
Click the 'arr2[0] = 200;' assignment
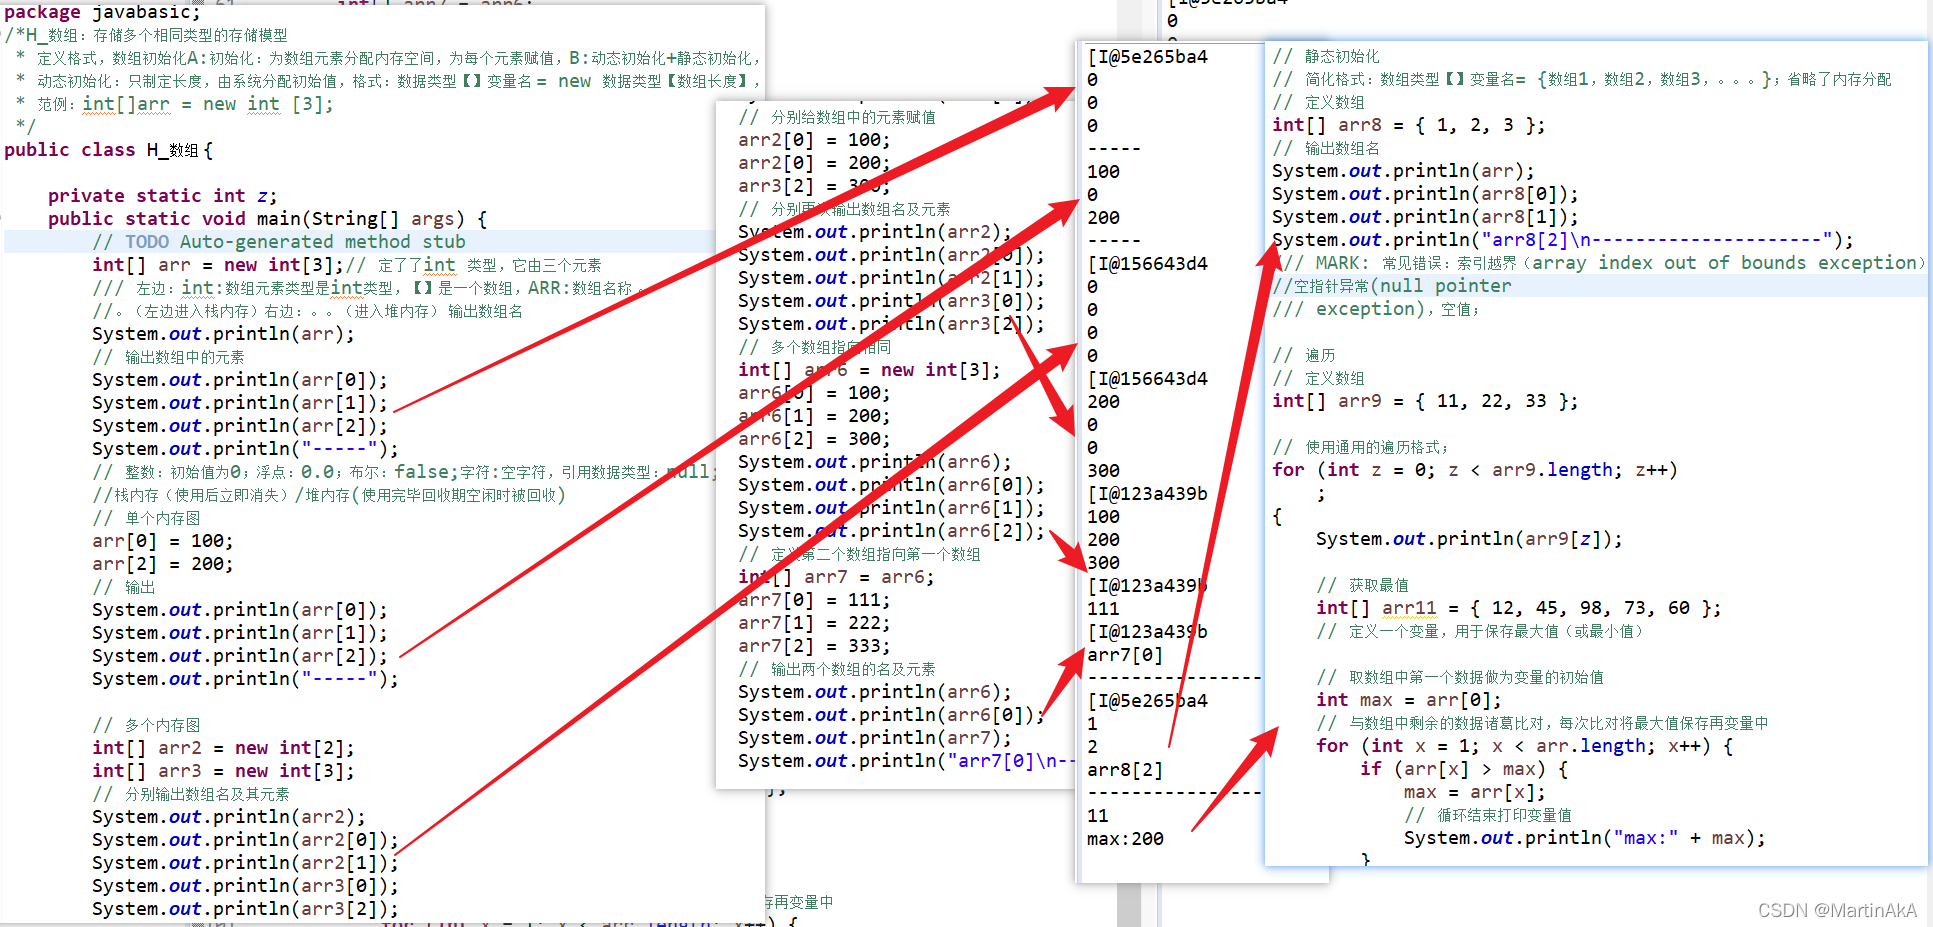point(814,163)
